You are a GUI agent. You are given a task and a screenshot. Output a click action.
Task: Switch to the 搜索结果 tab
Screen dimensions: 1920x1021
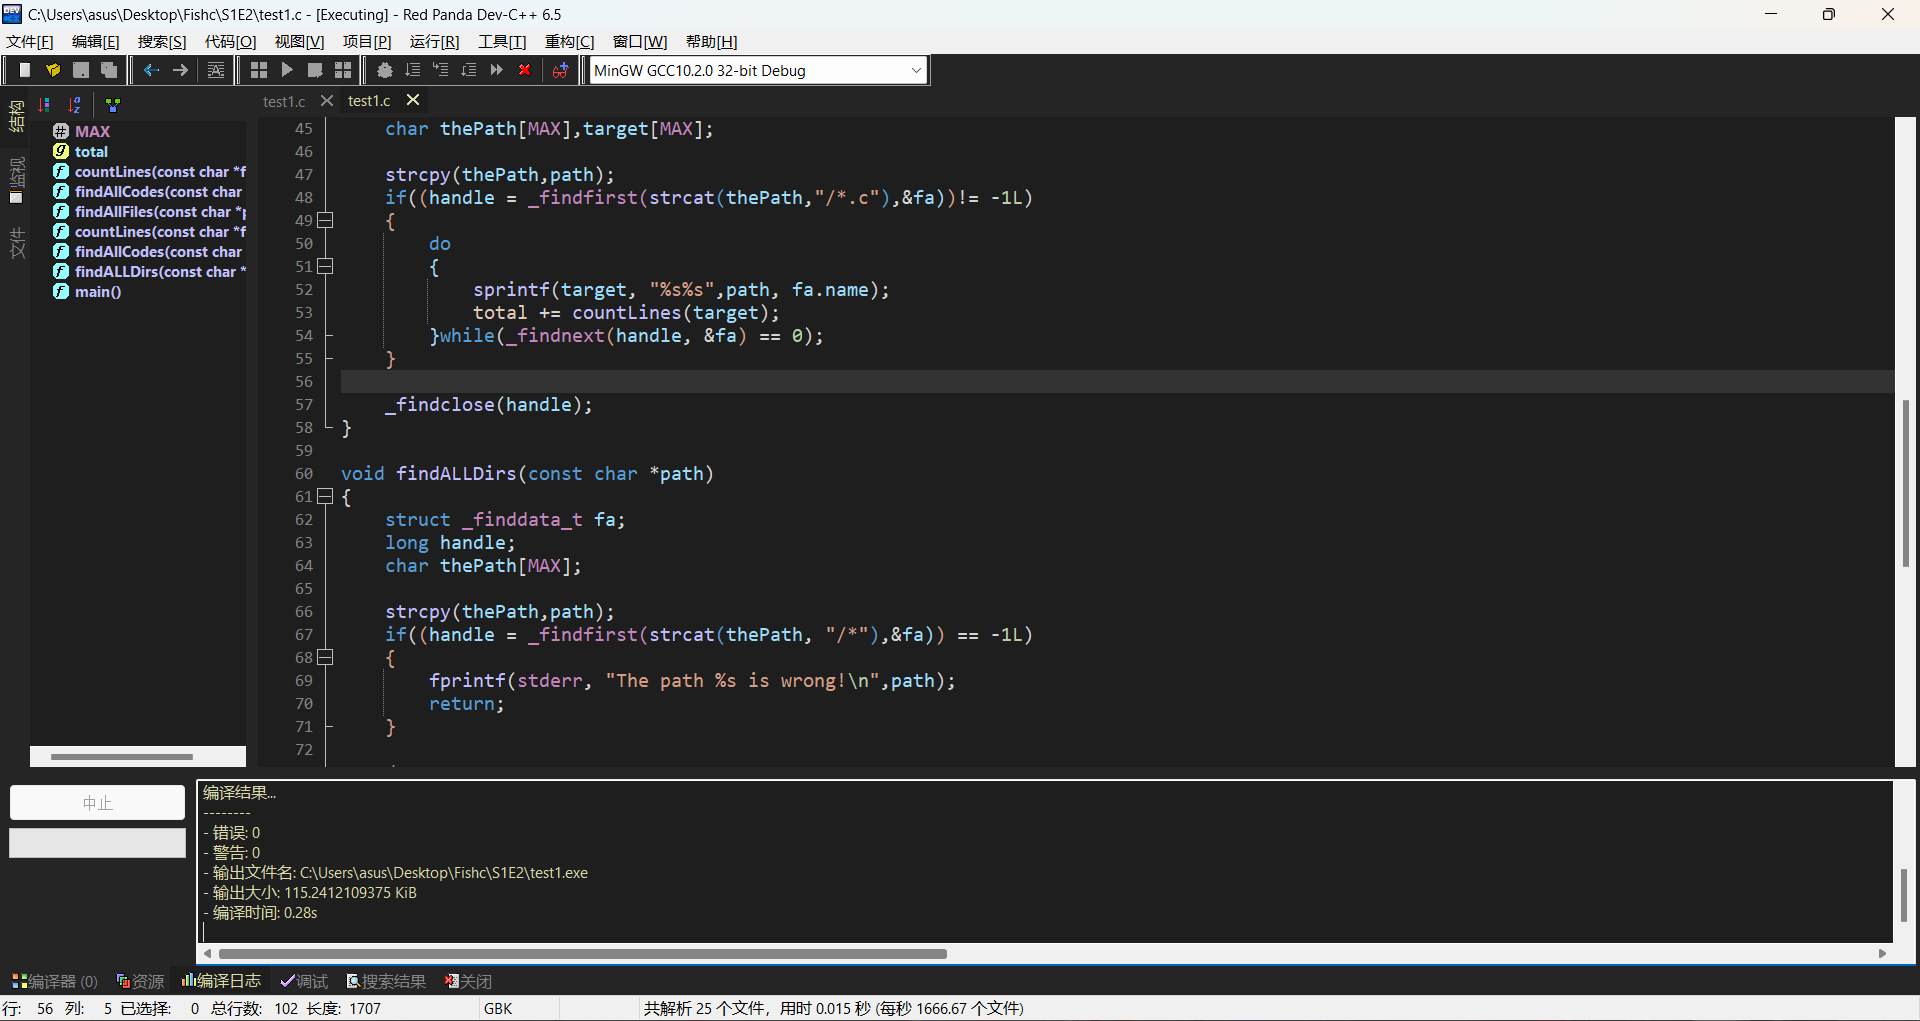point(386,981)
